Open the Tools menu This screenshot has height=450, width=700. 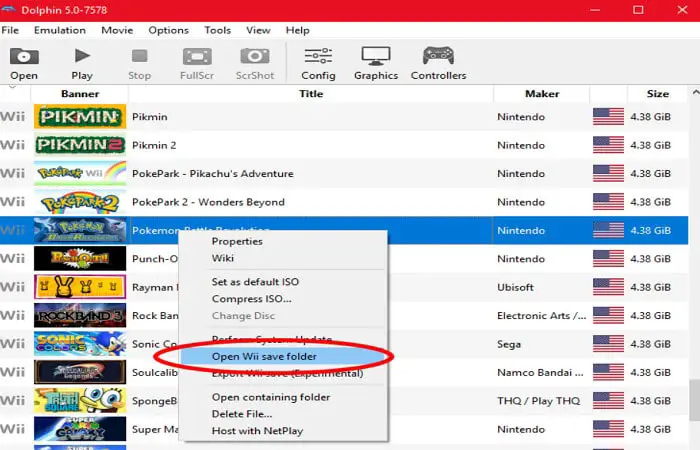click(x=217, y=30)
